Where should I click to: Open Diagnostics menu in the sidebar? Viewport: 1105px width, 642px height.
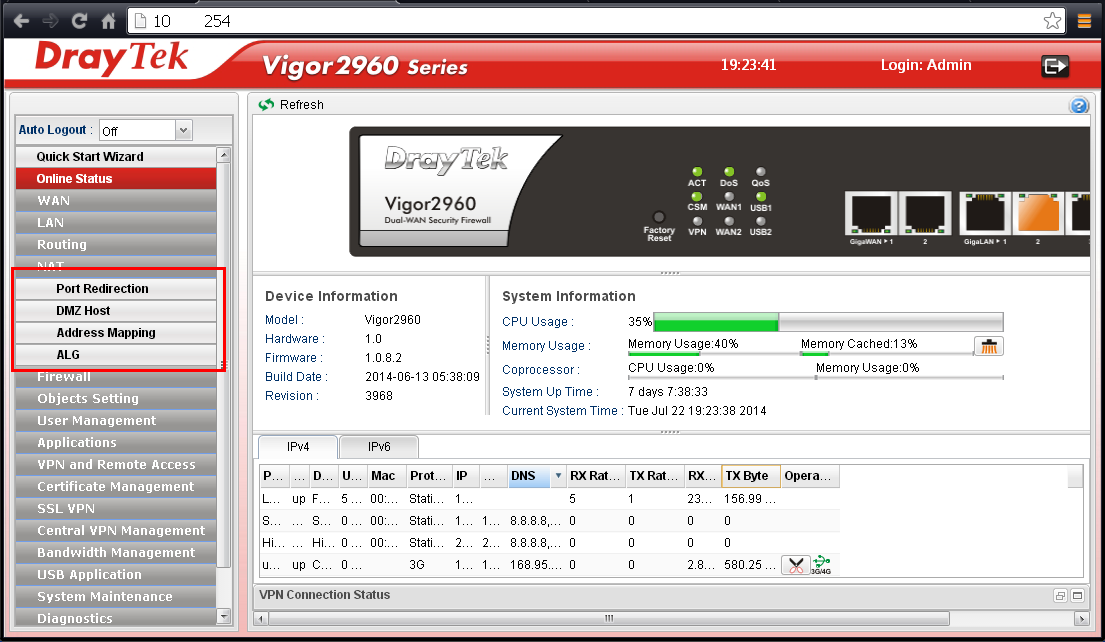[x=116, y=617]
